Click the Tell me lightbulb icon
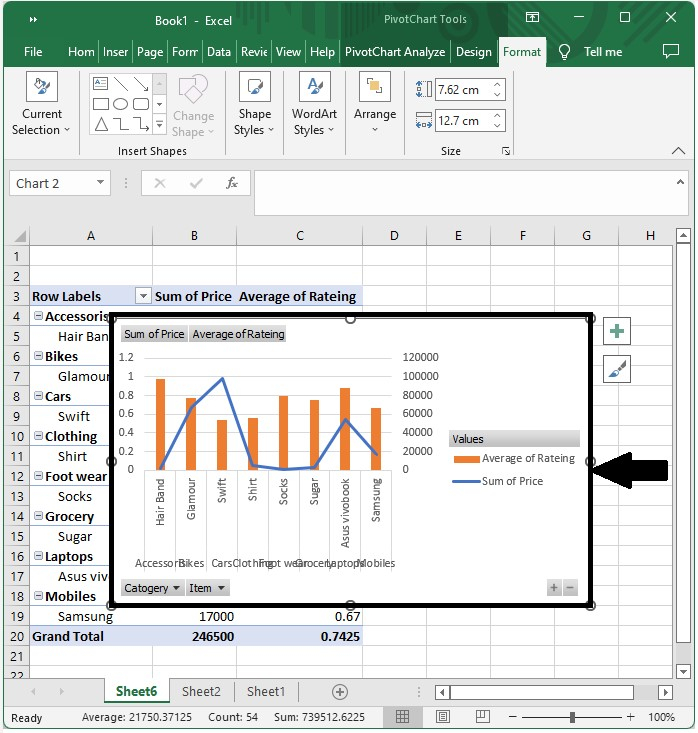This screenshot has width=698, height=733. click(564, 52)
